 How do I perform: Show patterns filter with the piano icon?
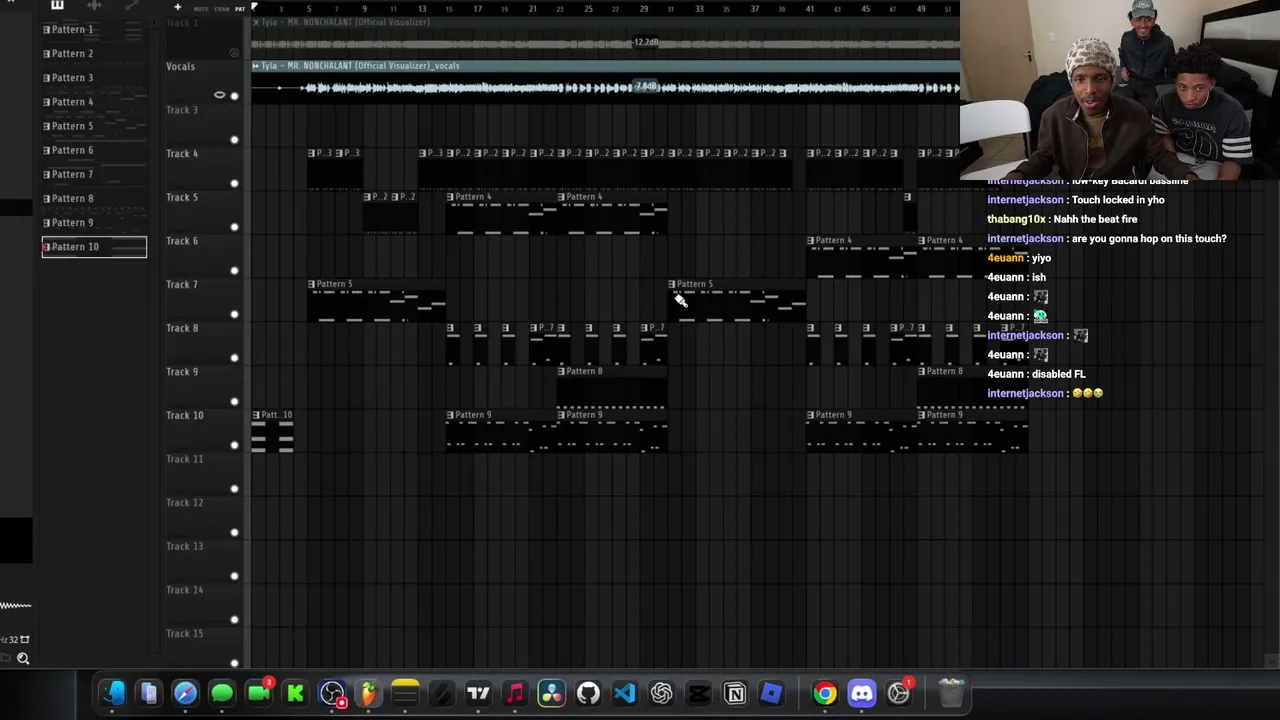57,6
